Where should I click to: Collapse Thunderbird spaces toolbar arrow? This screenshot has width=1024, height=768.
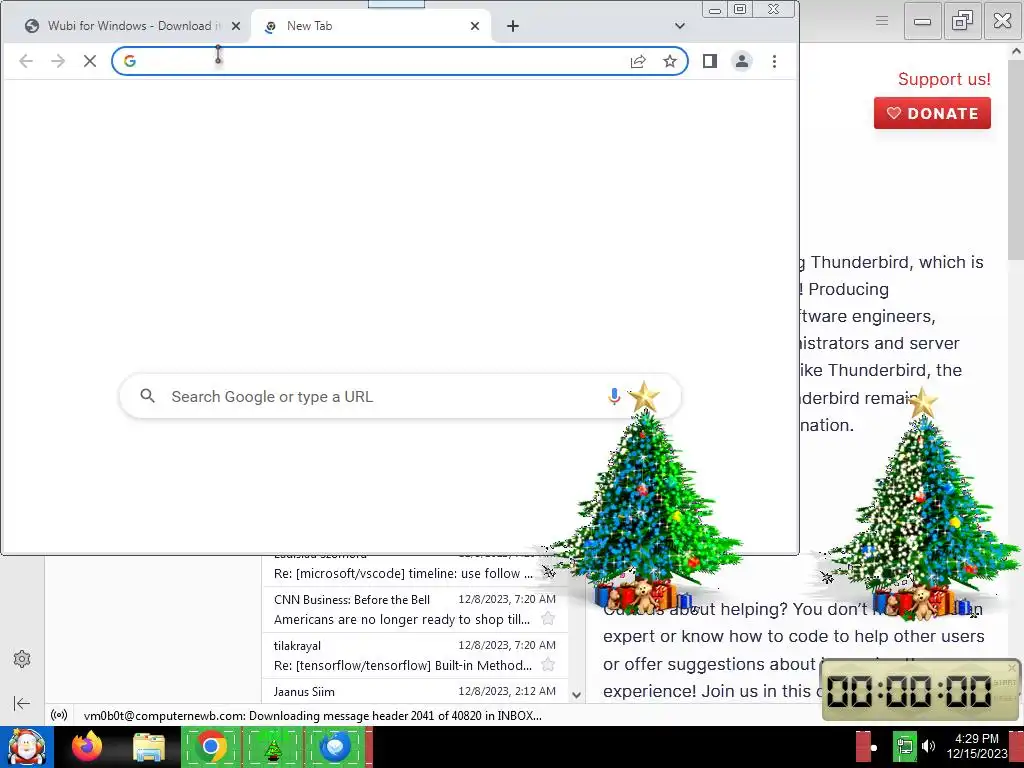pos(22,703)
